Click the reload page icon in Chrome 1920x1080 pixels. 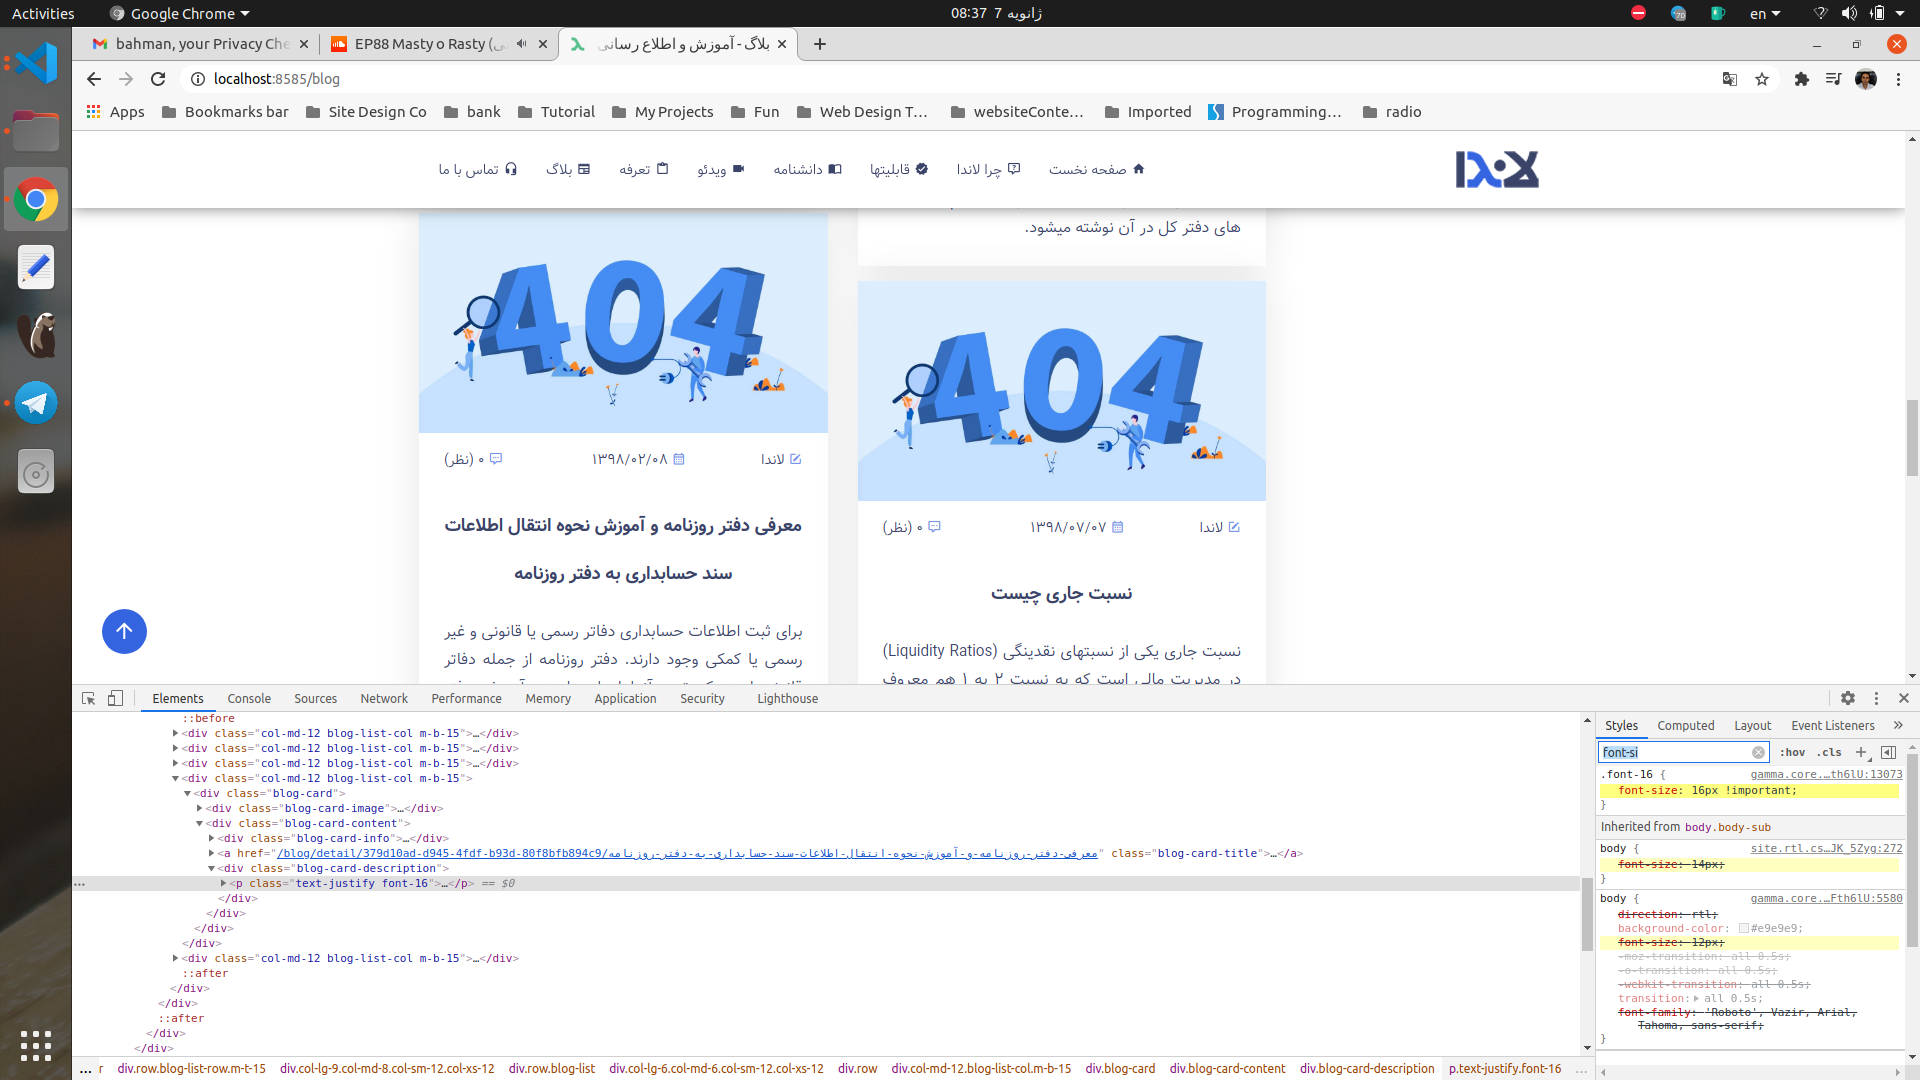click(157, 79)
